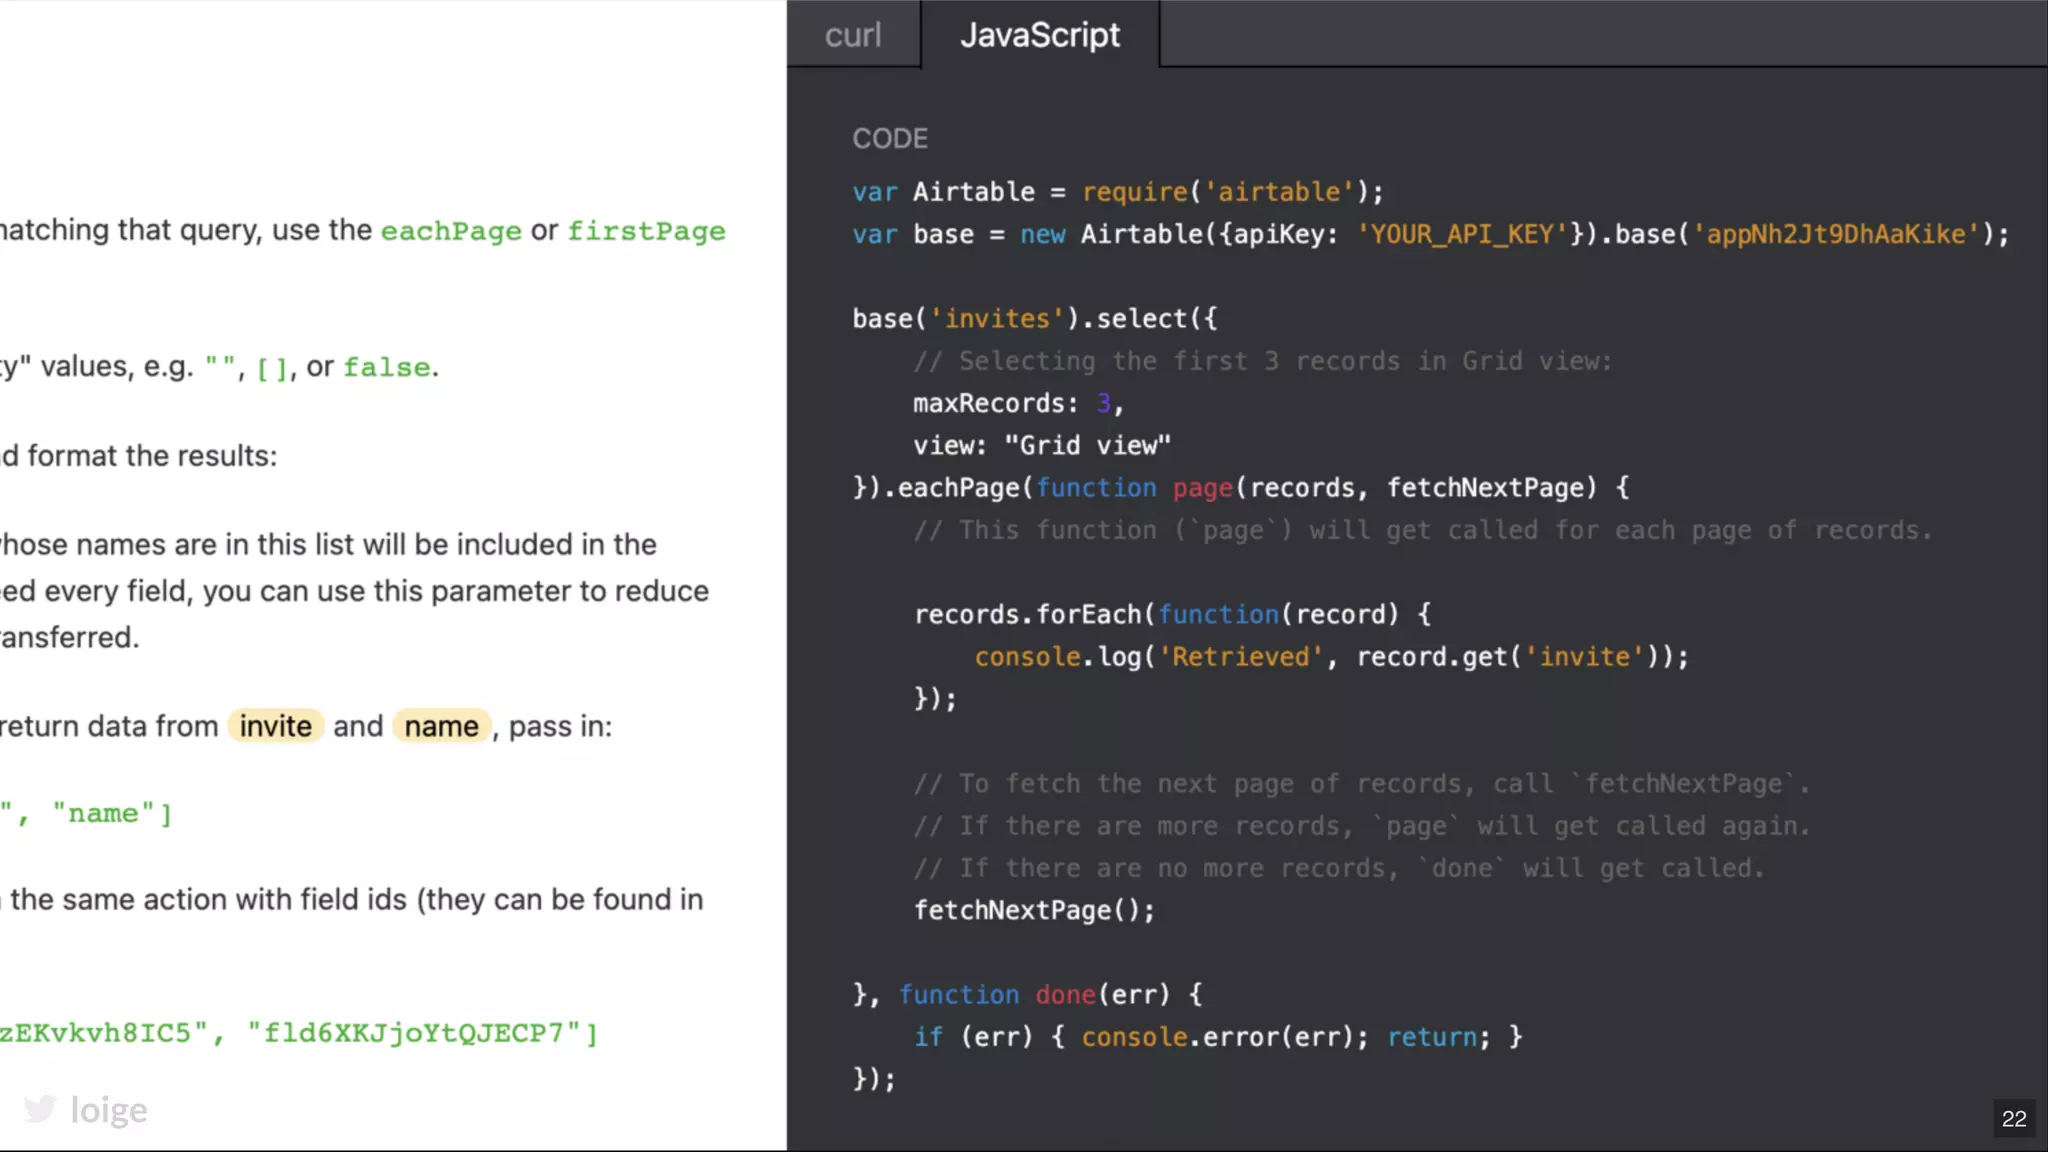2048x1152 pixels.
Task: Click the "Grid view" string in code
Action: click(1087, 445)
